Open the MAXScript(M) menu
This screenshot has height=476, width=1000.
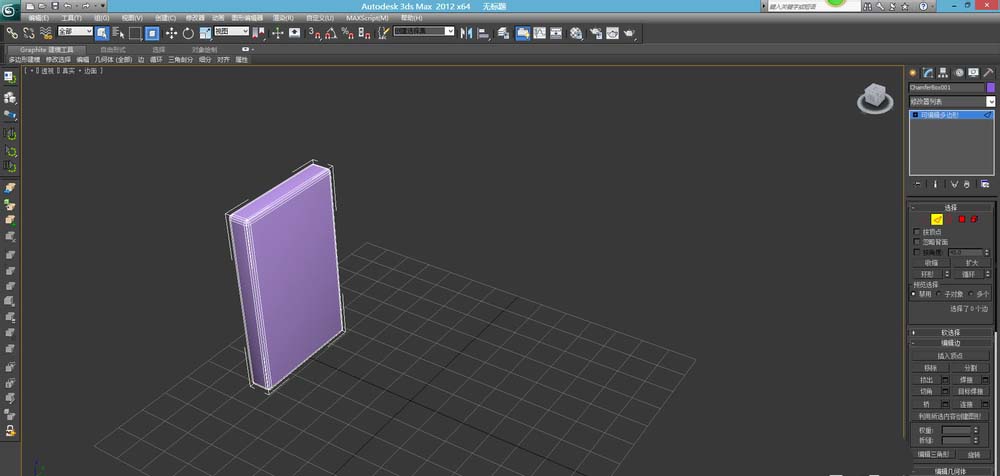[x=367, y=18]
